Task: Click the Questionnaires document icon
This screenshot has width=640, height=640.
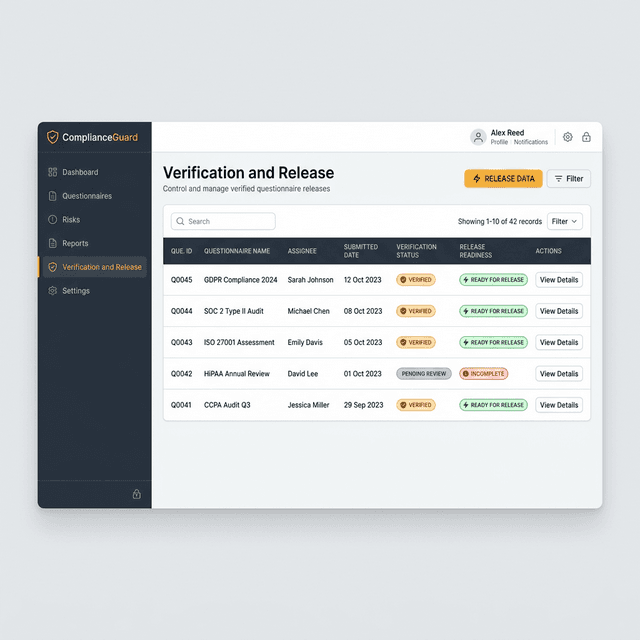Action: coord(53,196)
